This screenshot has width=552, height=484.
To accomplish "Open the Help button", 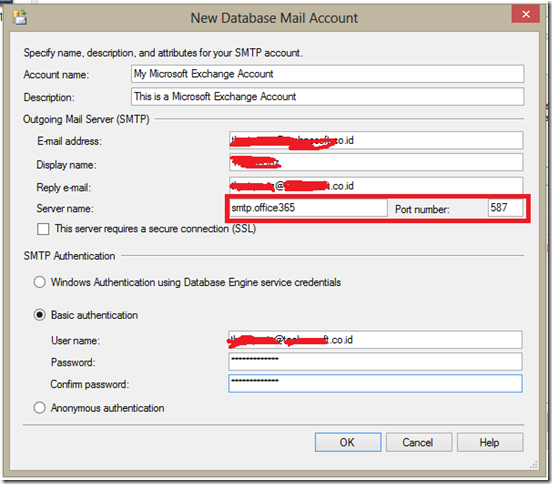I will coord(490,442).
